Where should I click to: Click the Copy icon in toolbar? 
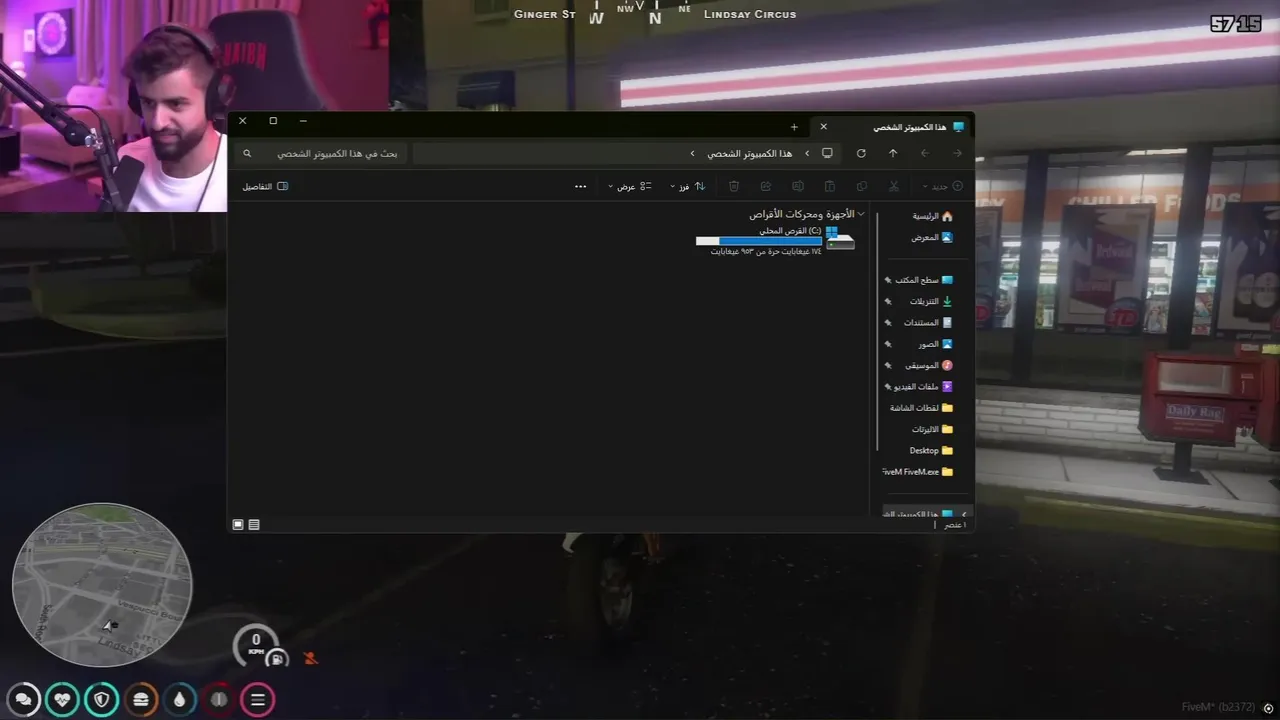pyautogui.click(x=862, y=186)
